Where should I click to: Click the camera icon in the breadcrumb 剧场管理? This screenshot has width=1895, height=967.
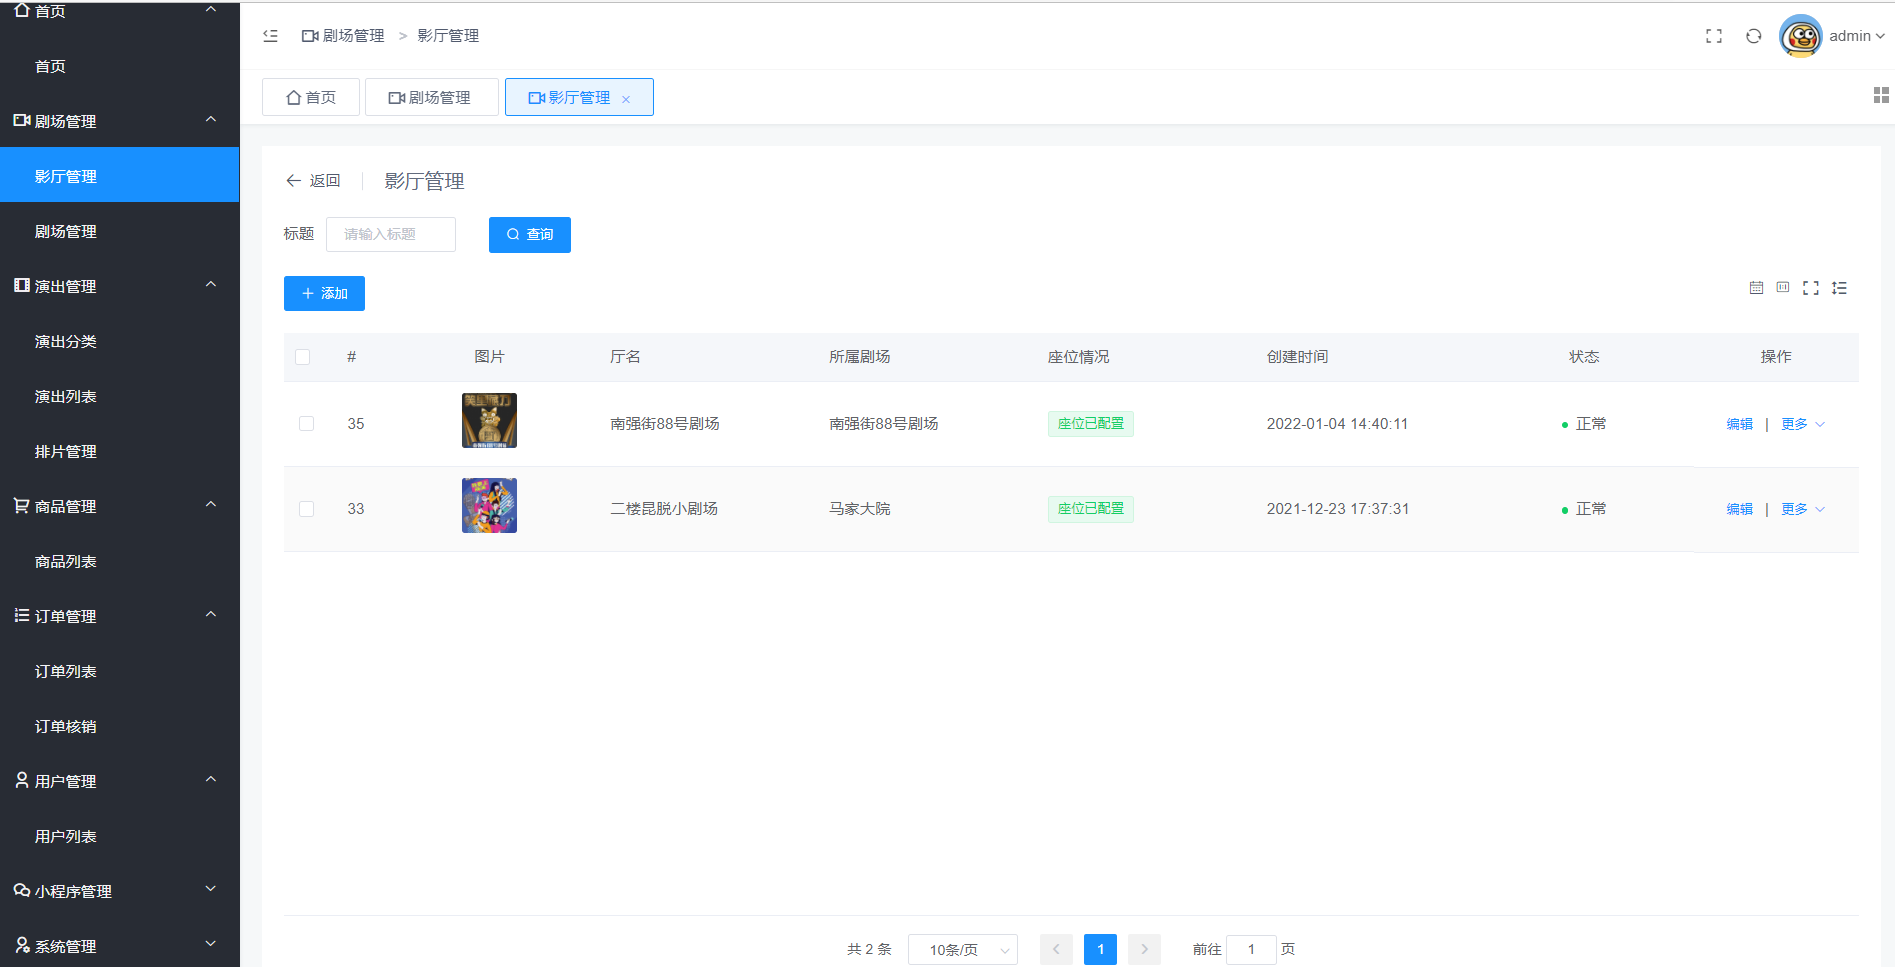(310, 36)
